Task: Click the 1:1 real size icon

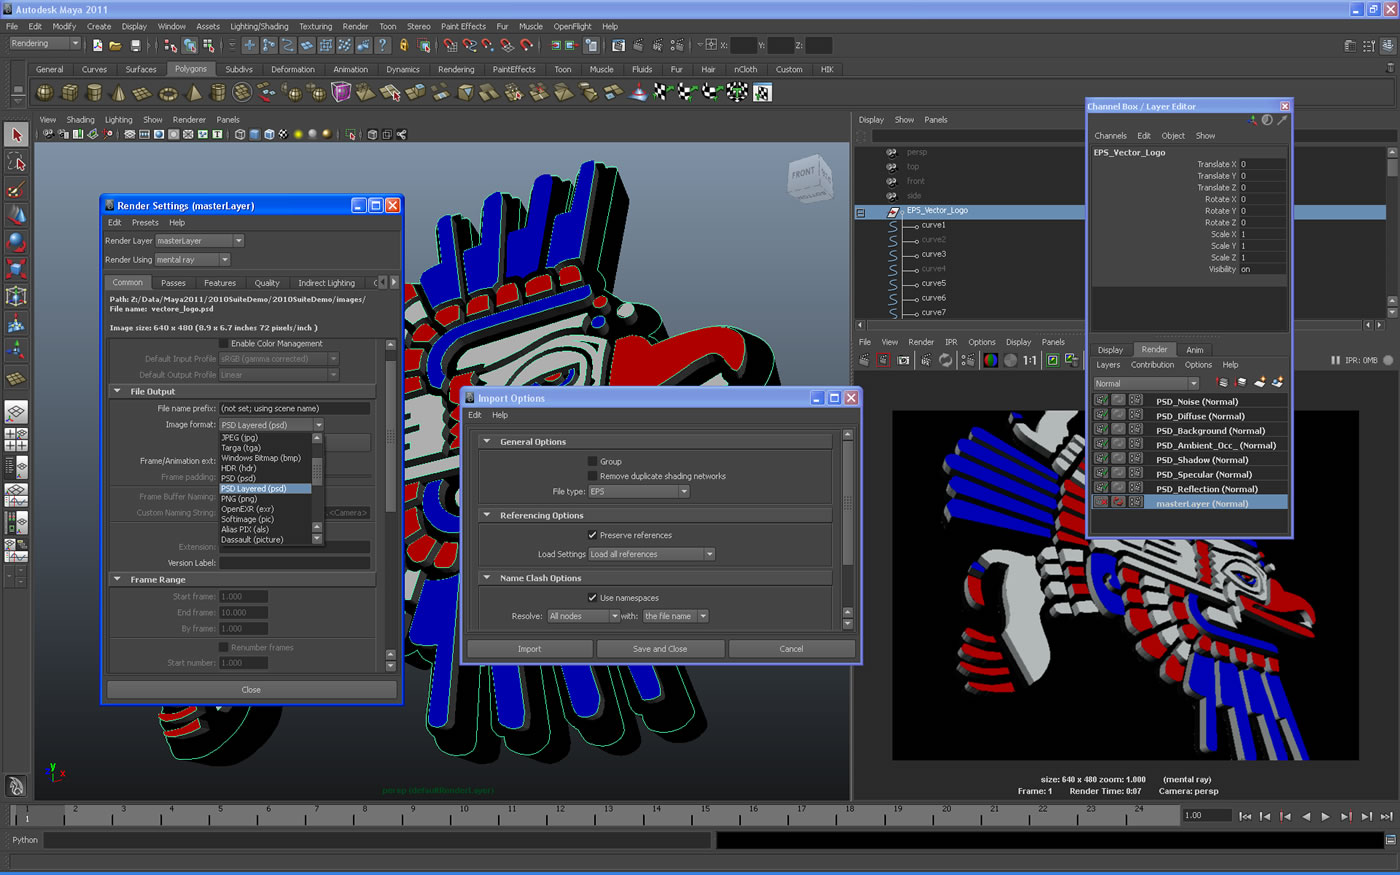Action: point(1030,360)
